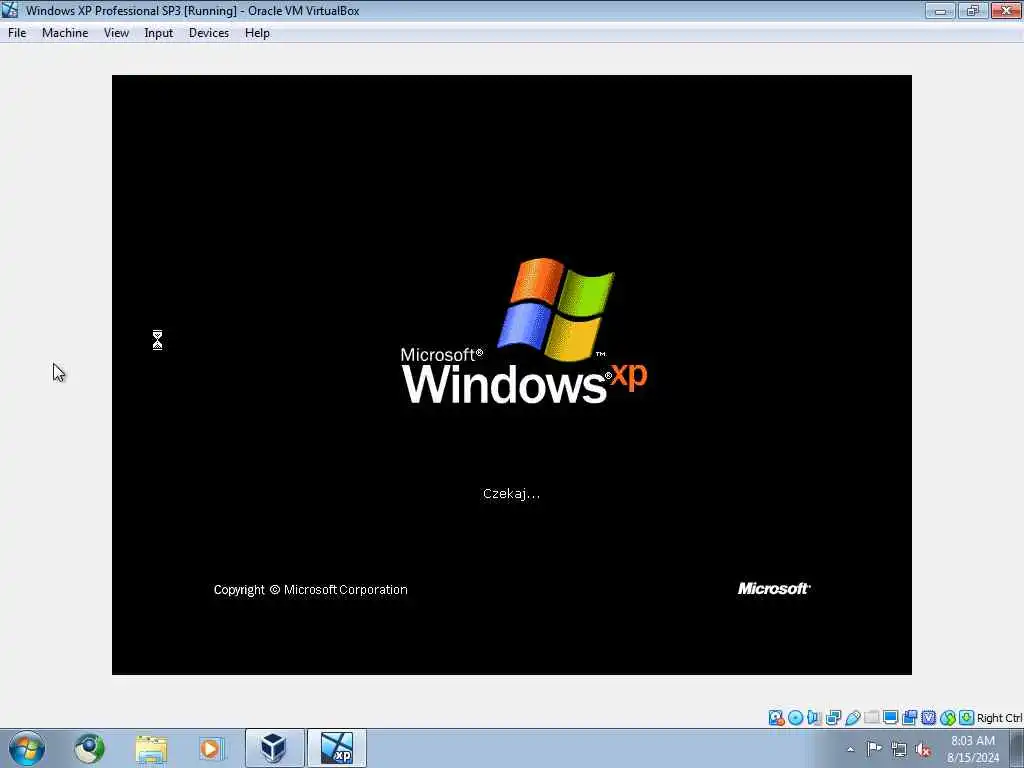The width and height of the screenshot is (1024, 768).
Task: Click inside the Windows XP guest screen
Action: pyautogui.click(x=511, y=374)
